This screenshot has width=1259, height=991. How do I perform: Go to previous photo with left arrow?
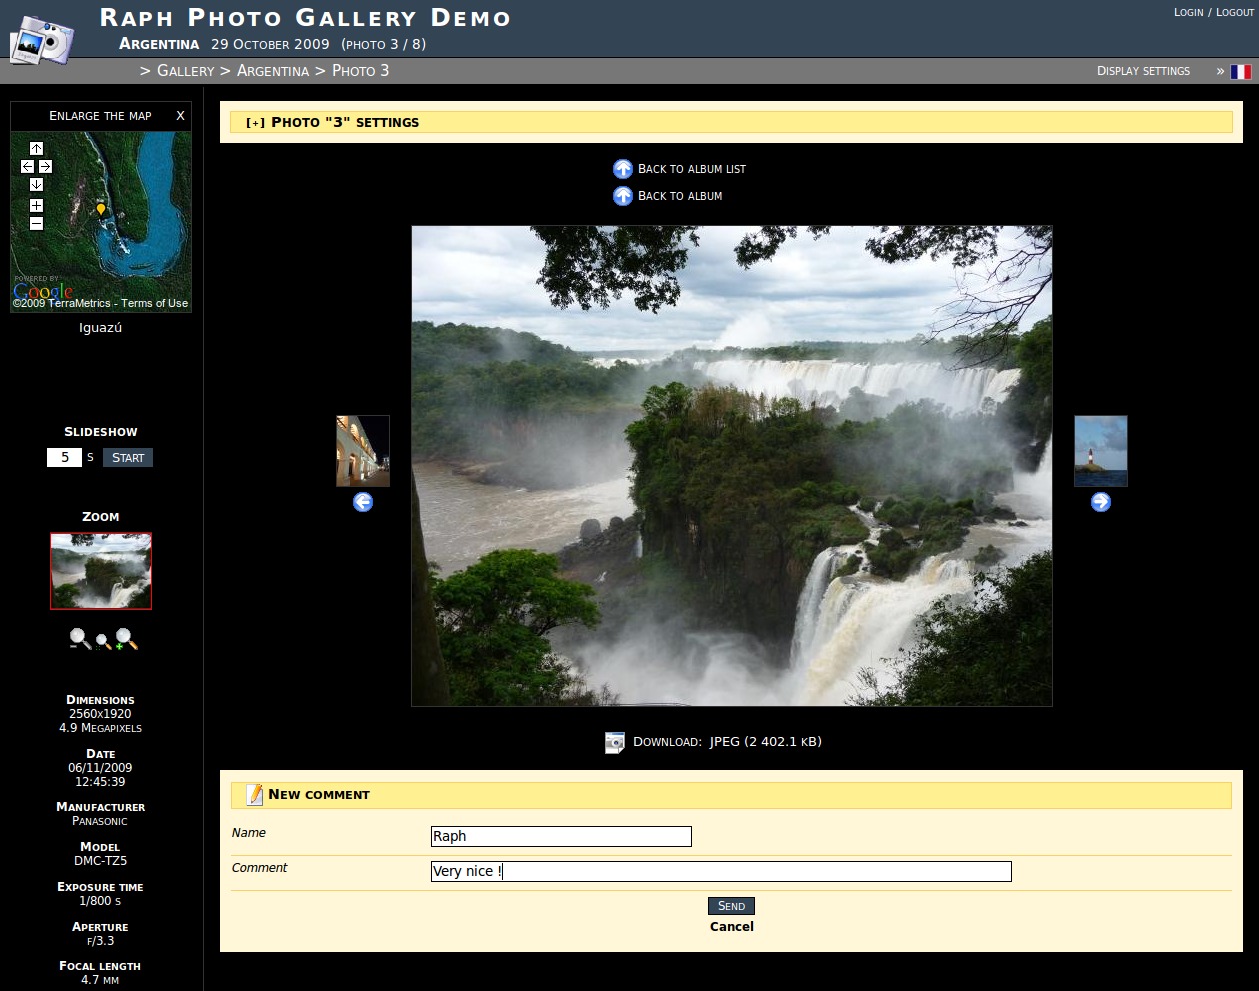363,502
